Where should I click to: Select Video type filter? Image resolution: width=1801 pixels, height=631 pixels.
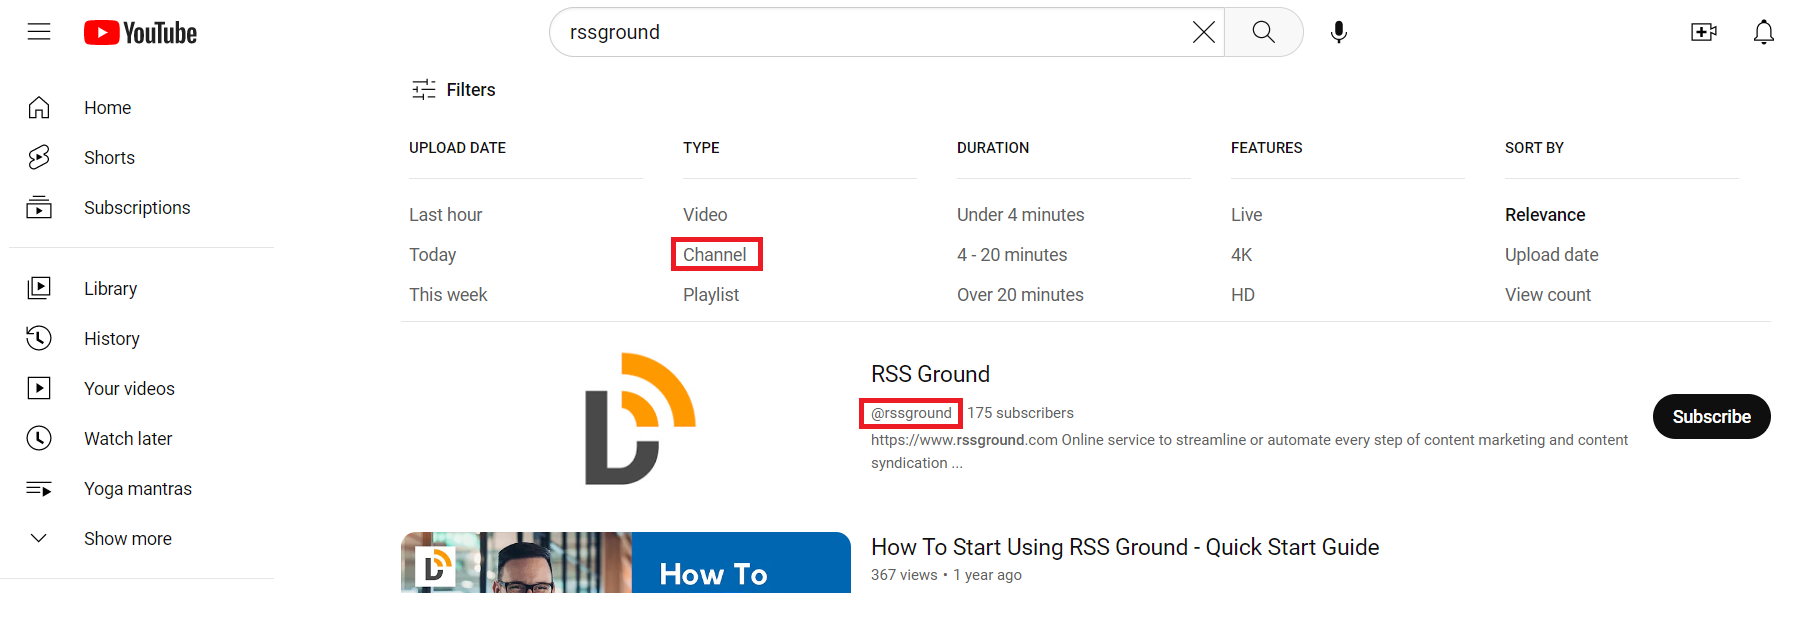705,214
